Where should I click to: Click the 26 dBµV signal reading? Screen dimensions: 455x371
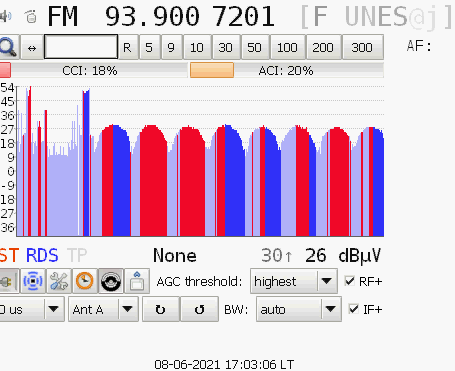343,256
